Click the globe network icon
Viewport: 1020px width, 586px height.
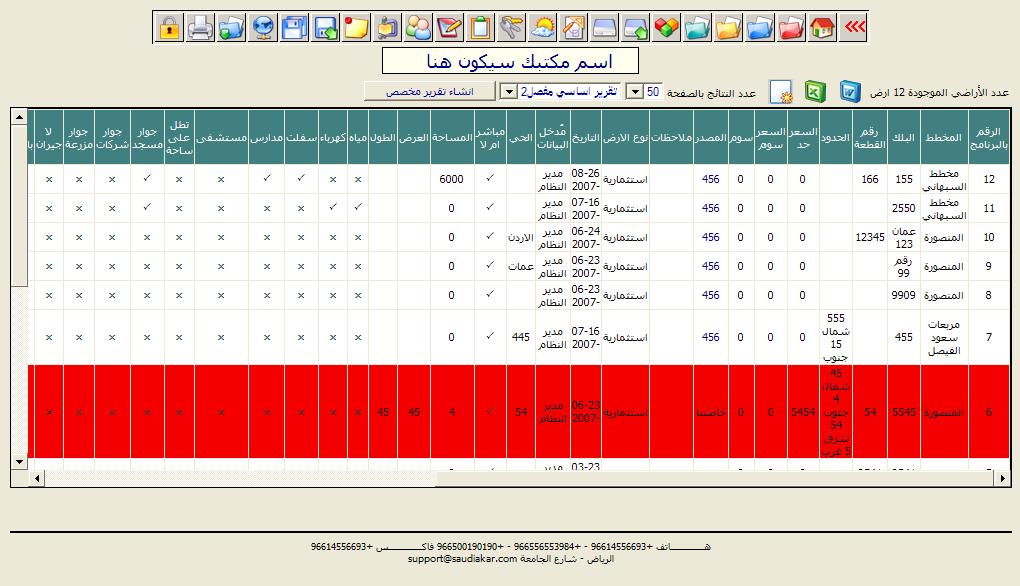pyautogui.click(x=263, y=28)
